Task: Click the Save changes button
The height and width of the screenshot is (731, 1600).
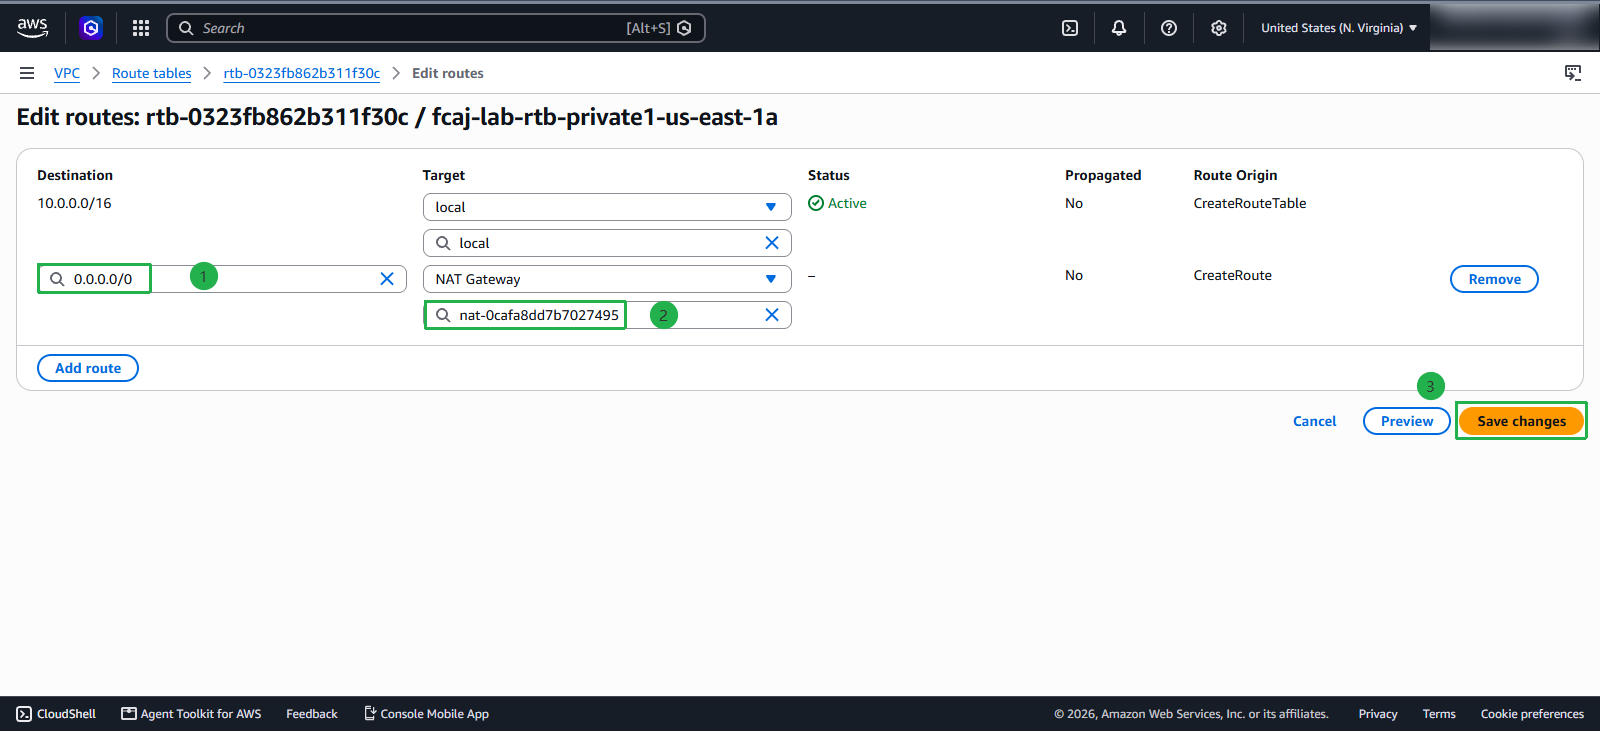Action: coord(1521,421)
